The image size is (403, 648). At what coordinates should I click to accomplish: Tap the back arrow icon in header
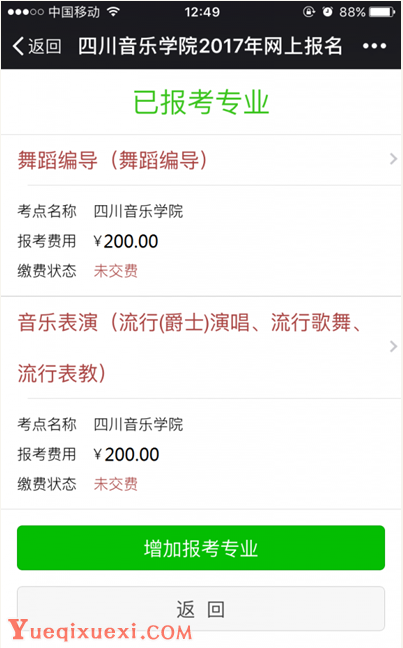point(18,46)
